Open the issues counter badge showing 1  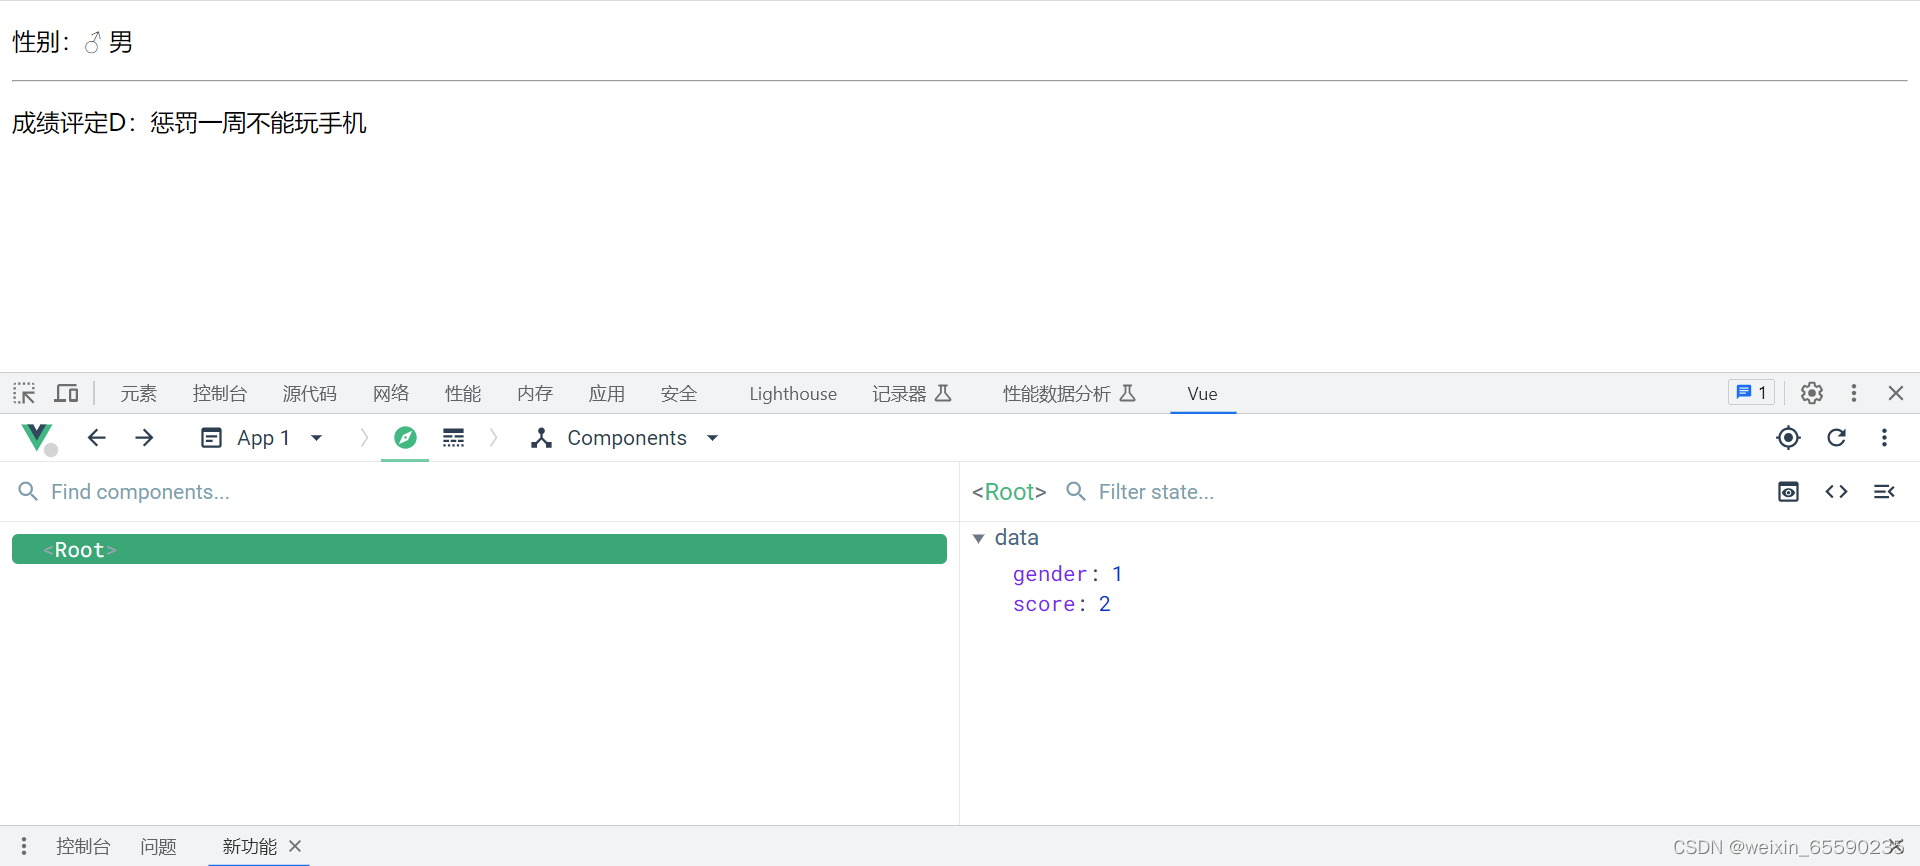(x=1751, y=393)
